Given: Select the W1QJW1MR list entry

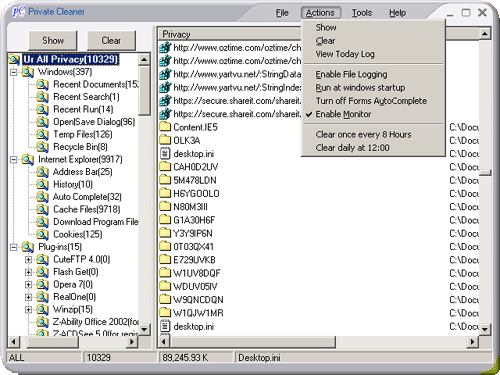Looking at the screenshot, I should click(x=198, y=313).
